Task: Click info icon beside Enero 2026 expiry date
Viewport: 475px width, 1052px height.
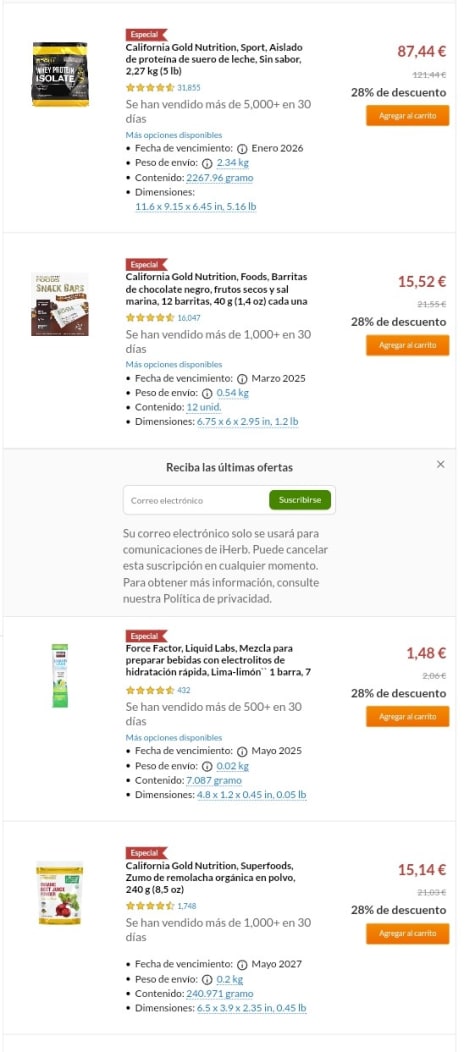Action: (x=242, y=148)
